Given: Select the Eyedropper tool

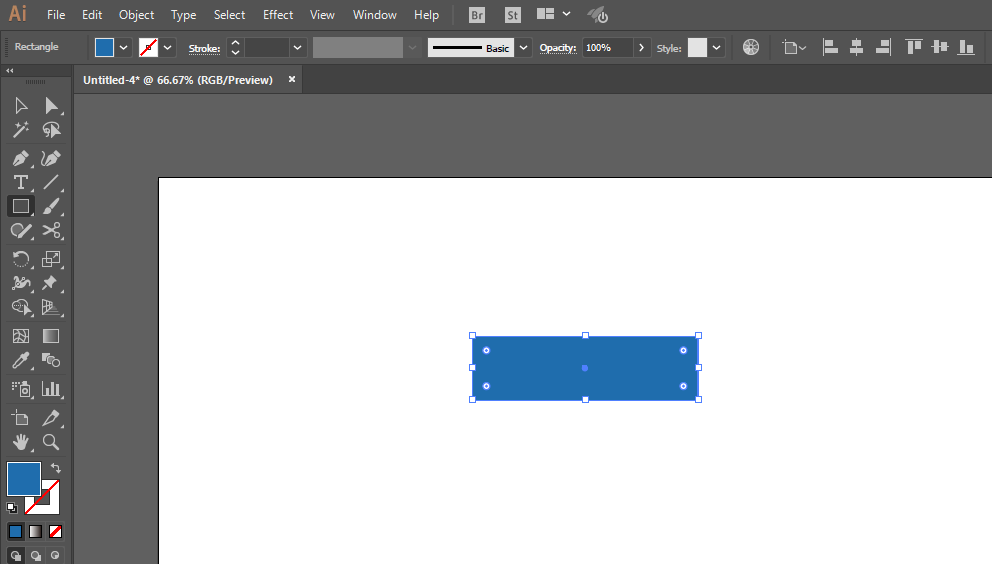Looking at the screenshot, I should pos(21,360).
